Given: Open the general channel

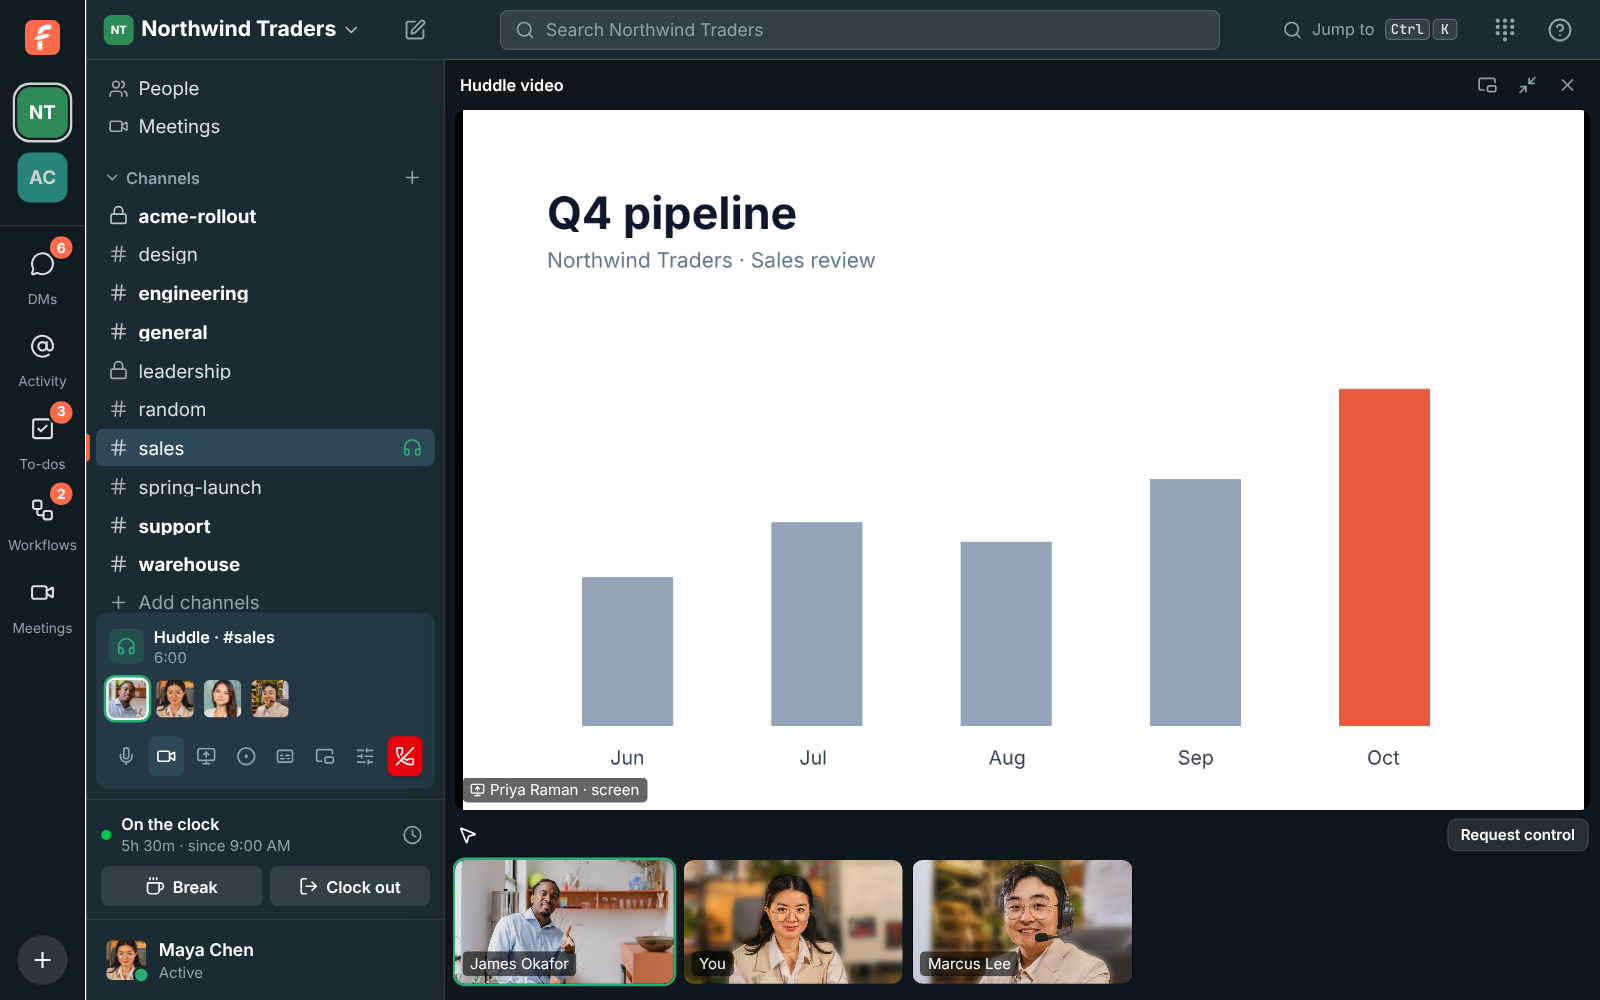Looking at the screenshot, I should [x=265, y=332].
